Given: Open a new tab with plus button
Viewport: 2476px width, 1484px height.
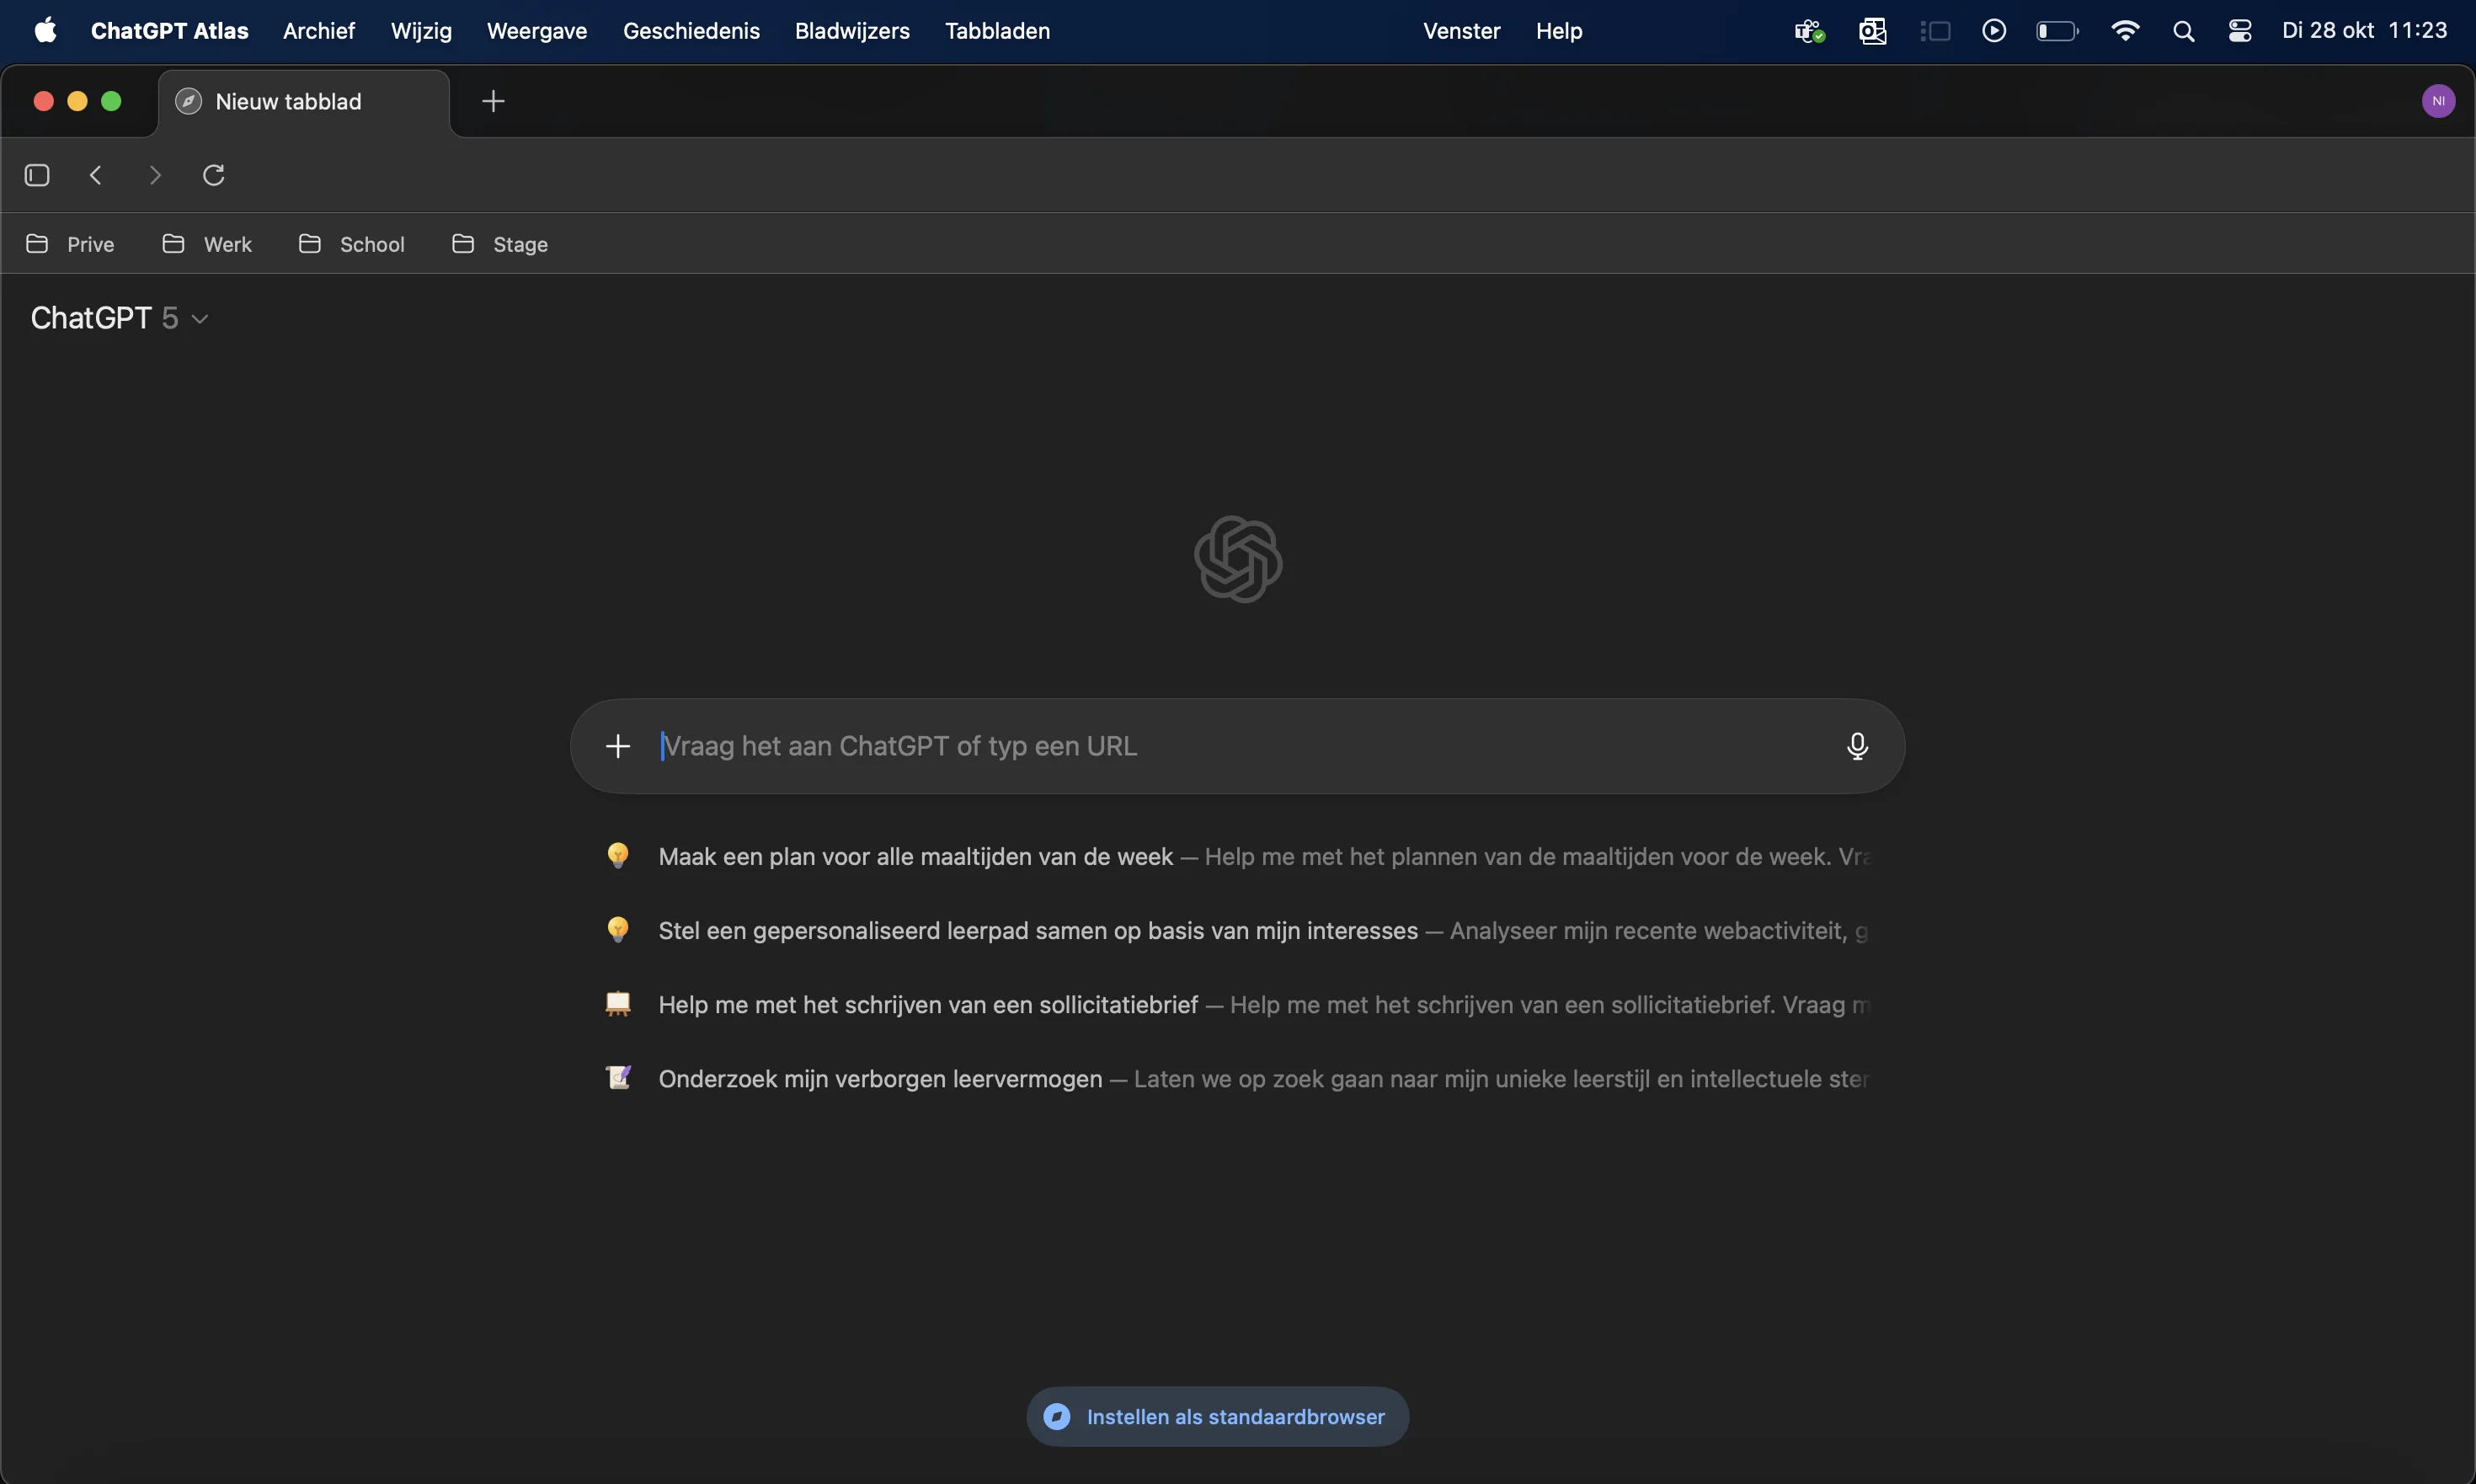Looking at the screenshot, I should [x=493, y=101].
